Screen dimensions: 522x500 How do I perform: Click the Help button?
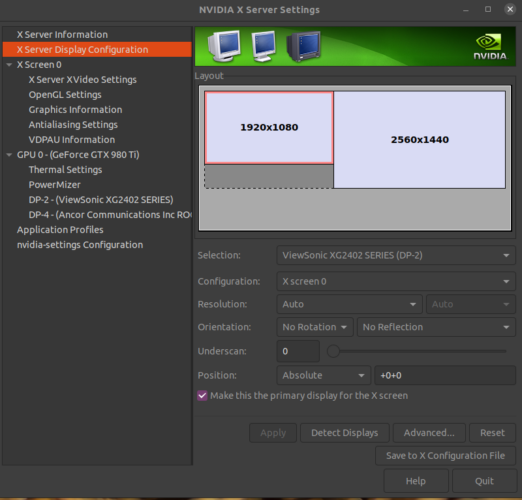[x=416, y=481]
